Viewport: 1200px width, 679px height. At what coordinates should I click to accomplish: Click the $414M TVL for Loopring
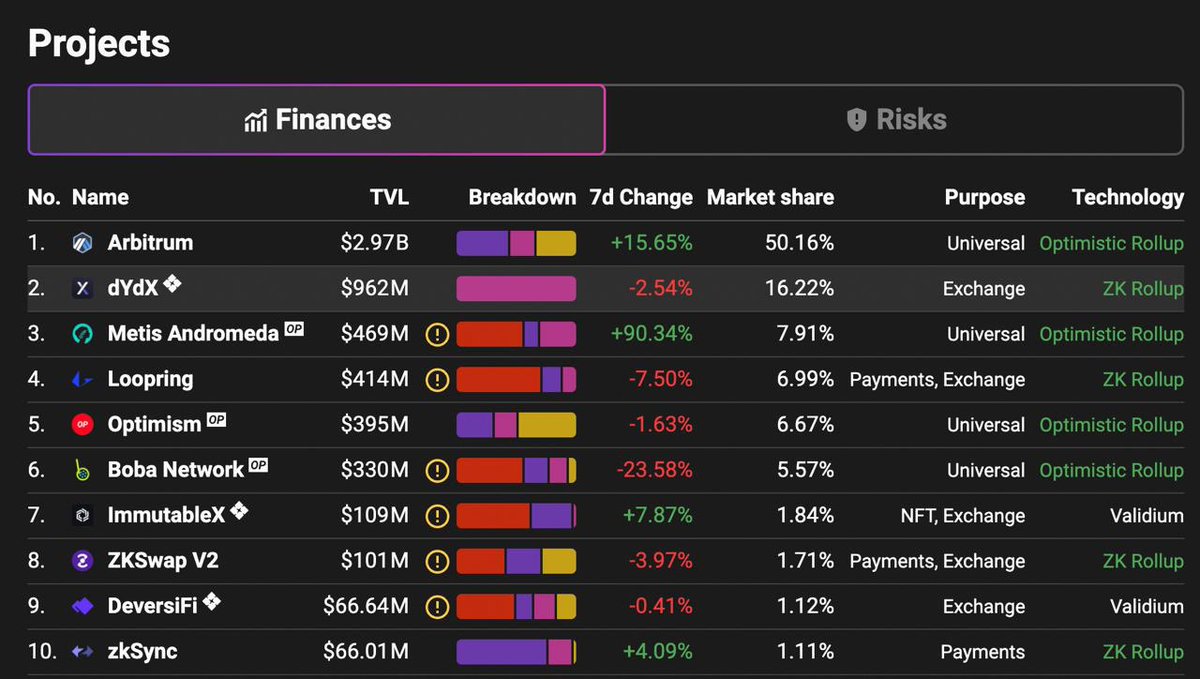tap(374, 380)
